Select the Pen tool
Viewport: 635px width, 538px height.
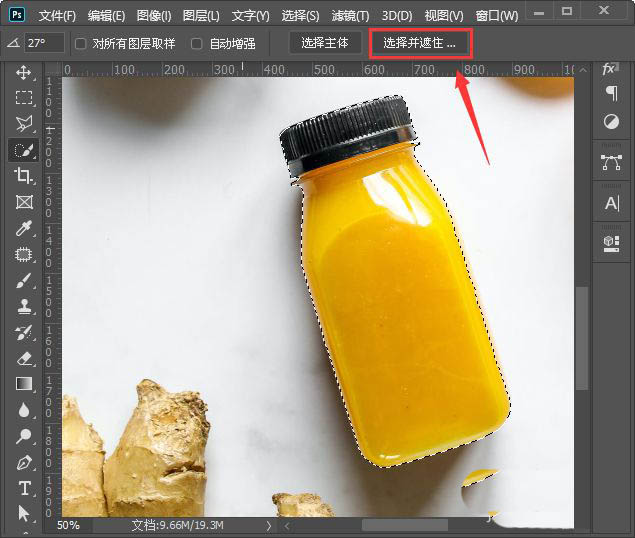(24, 462)
